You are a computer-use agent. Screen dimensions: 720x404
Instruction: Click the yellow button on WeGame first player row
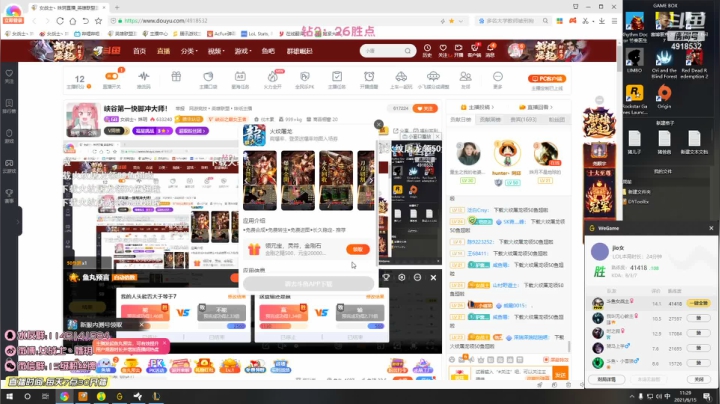[698, 303]
